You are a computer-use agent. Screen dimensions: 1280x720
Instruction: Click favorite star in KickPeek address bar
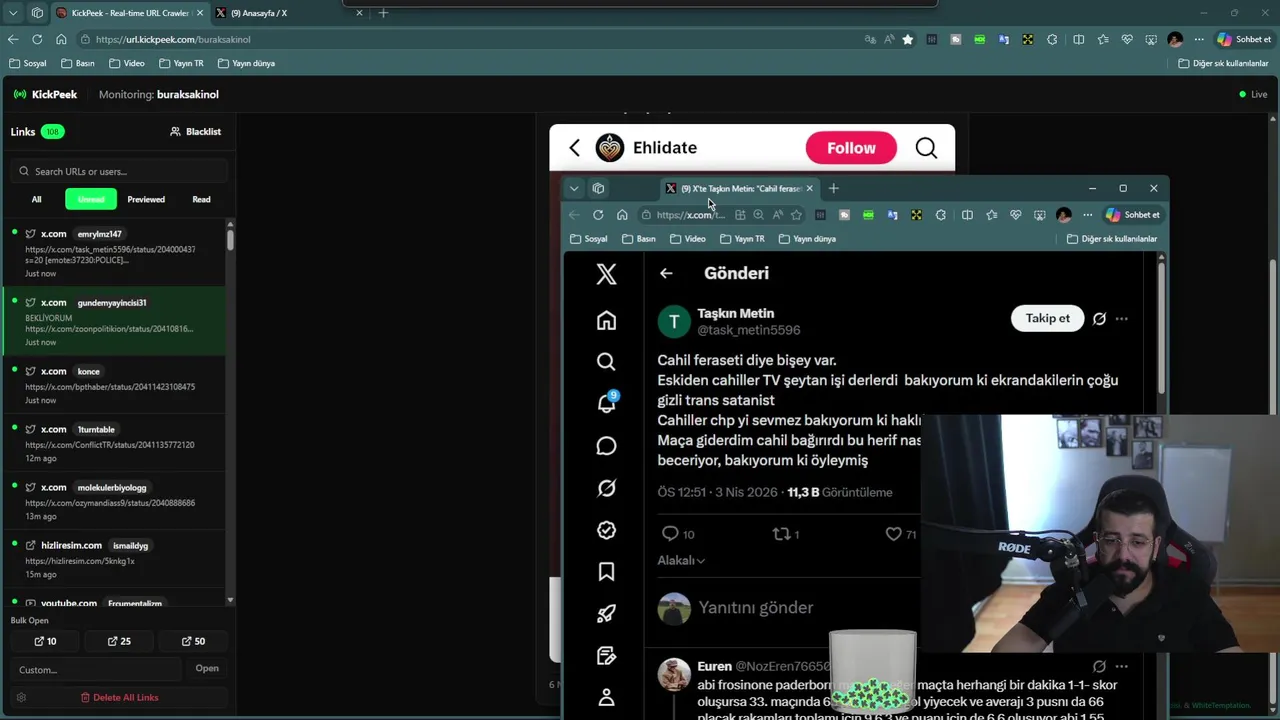(x=907, y=39)
